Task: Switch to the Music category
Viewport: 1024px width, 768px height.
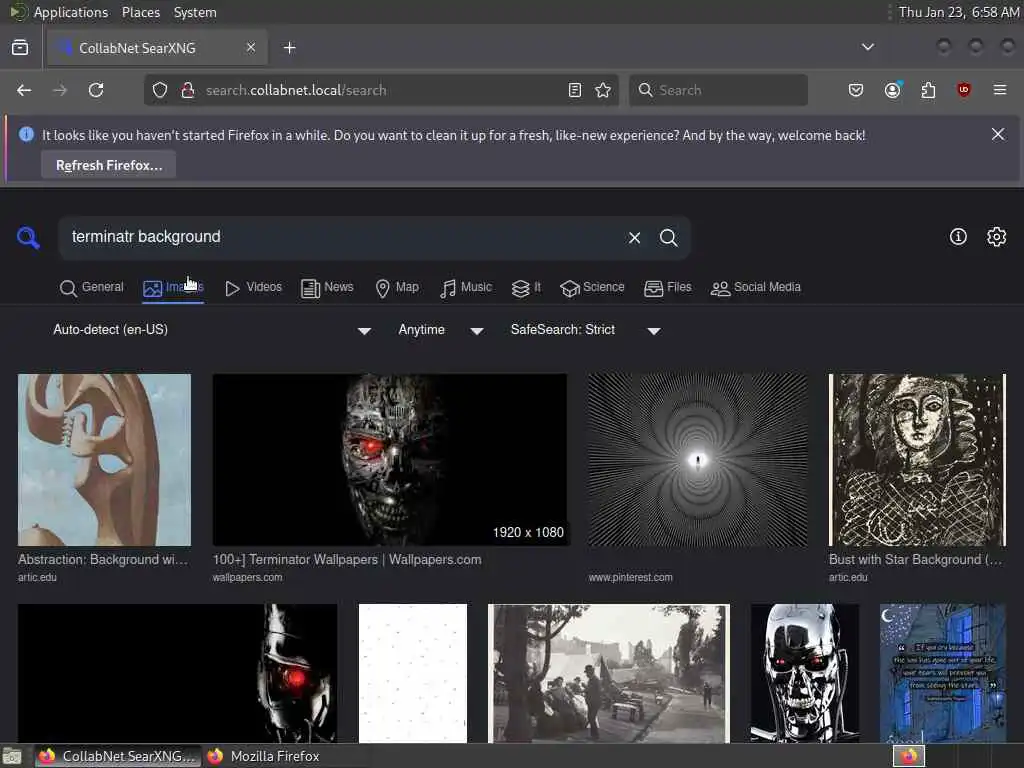Action: [466, 287]
